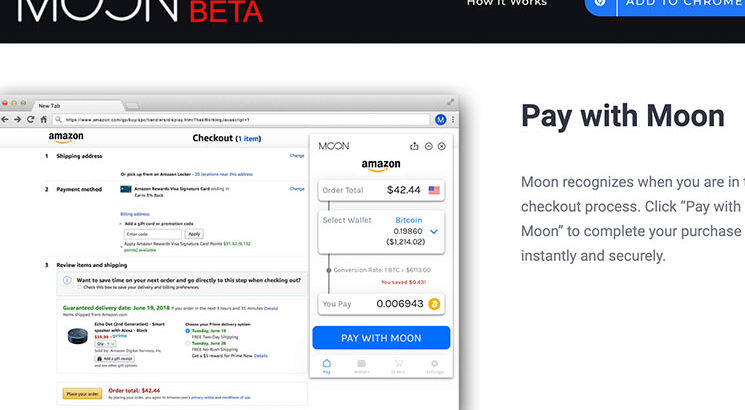Click the Place your order button

[x=82, y=393]
